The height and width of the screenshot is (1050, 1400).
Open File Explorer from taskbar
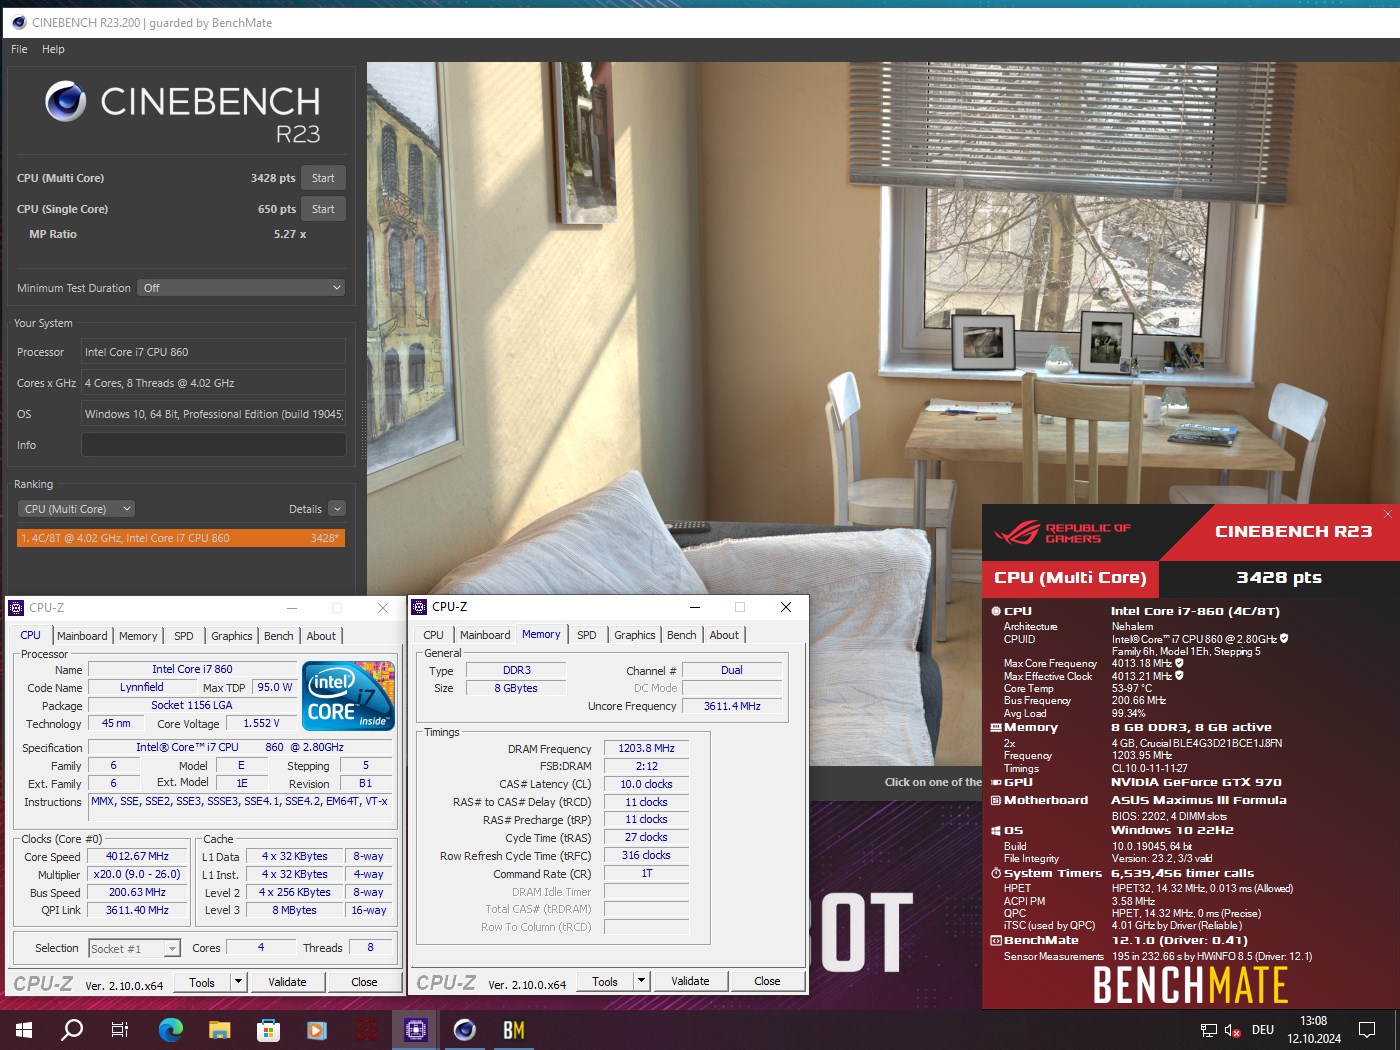coord(219,1029)
